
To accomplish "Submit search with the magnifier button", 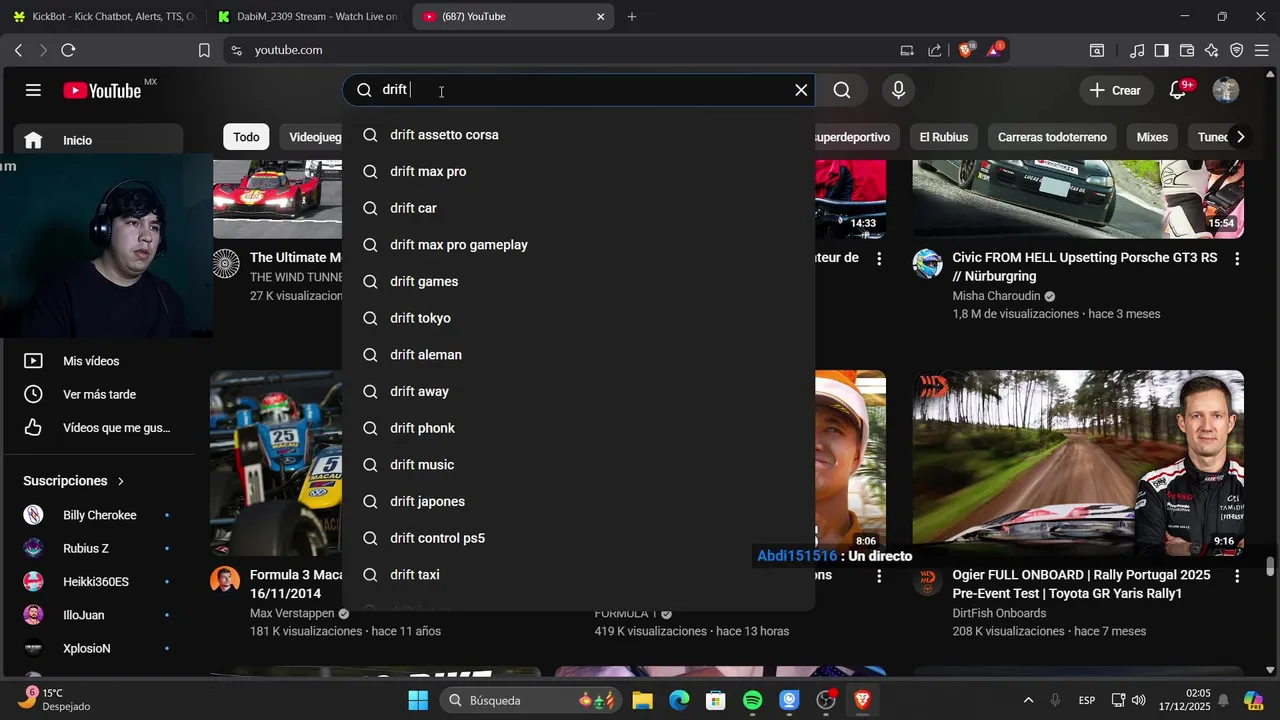I will point(842,90).
